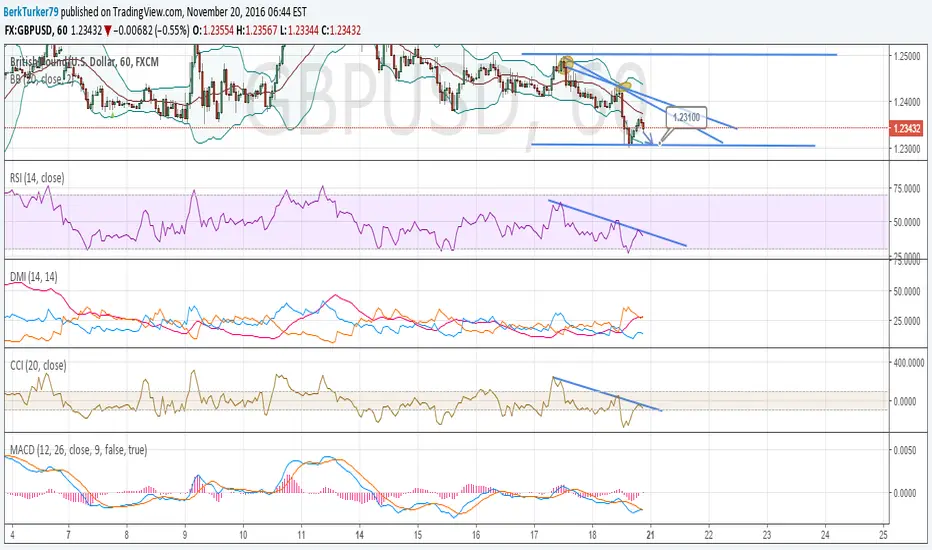Click the MACD pane 0.0000 axis label
Viewport: 932px width, 550px height.
point(905,493)
